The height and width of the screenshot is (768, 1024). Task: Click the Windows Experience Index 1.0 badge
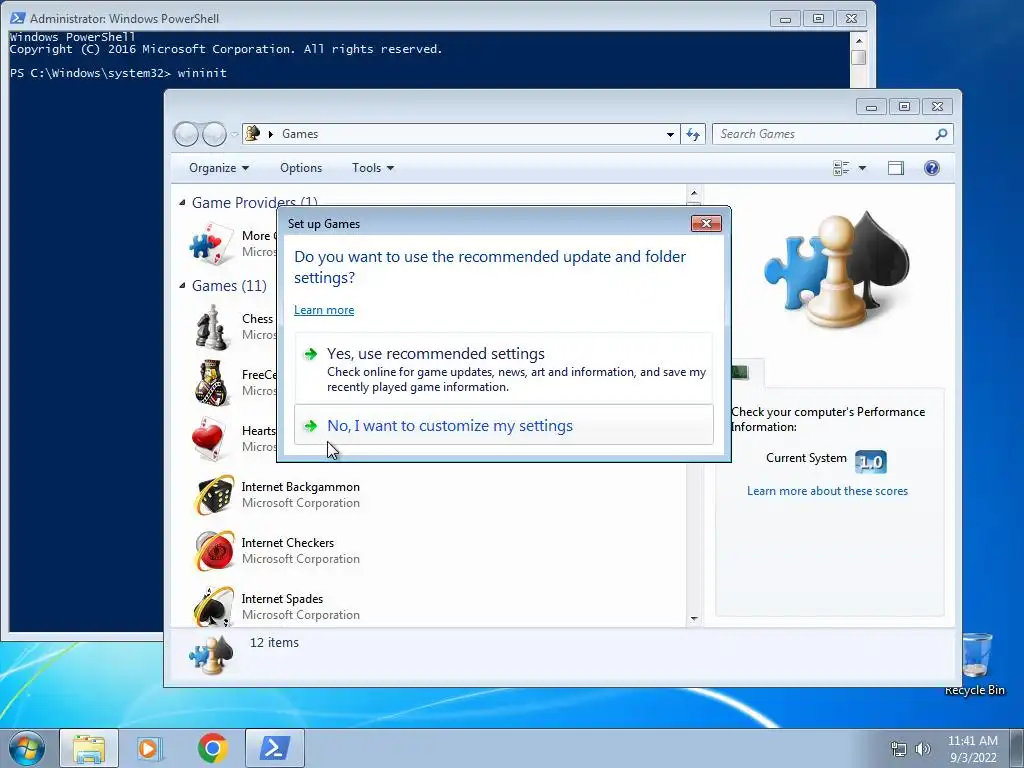[871, 462]
